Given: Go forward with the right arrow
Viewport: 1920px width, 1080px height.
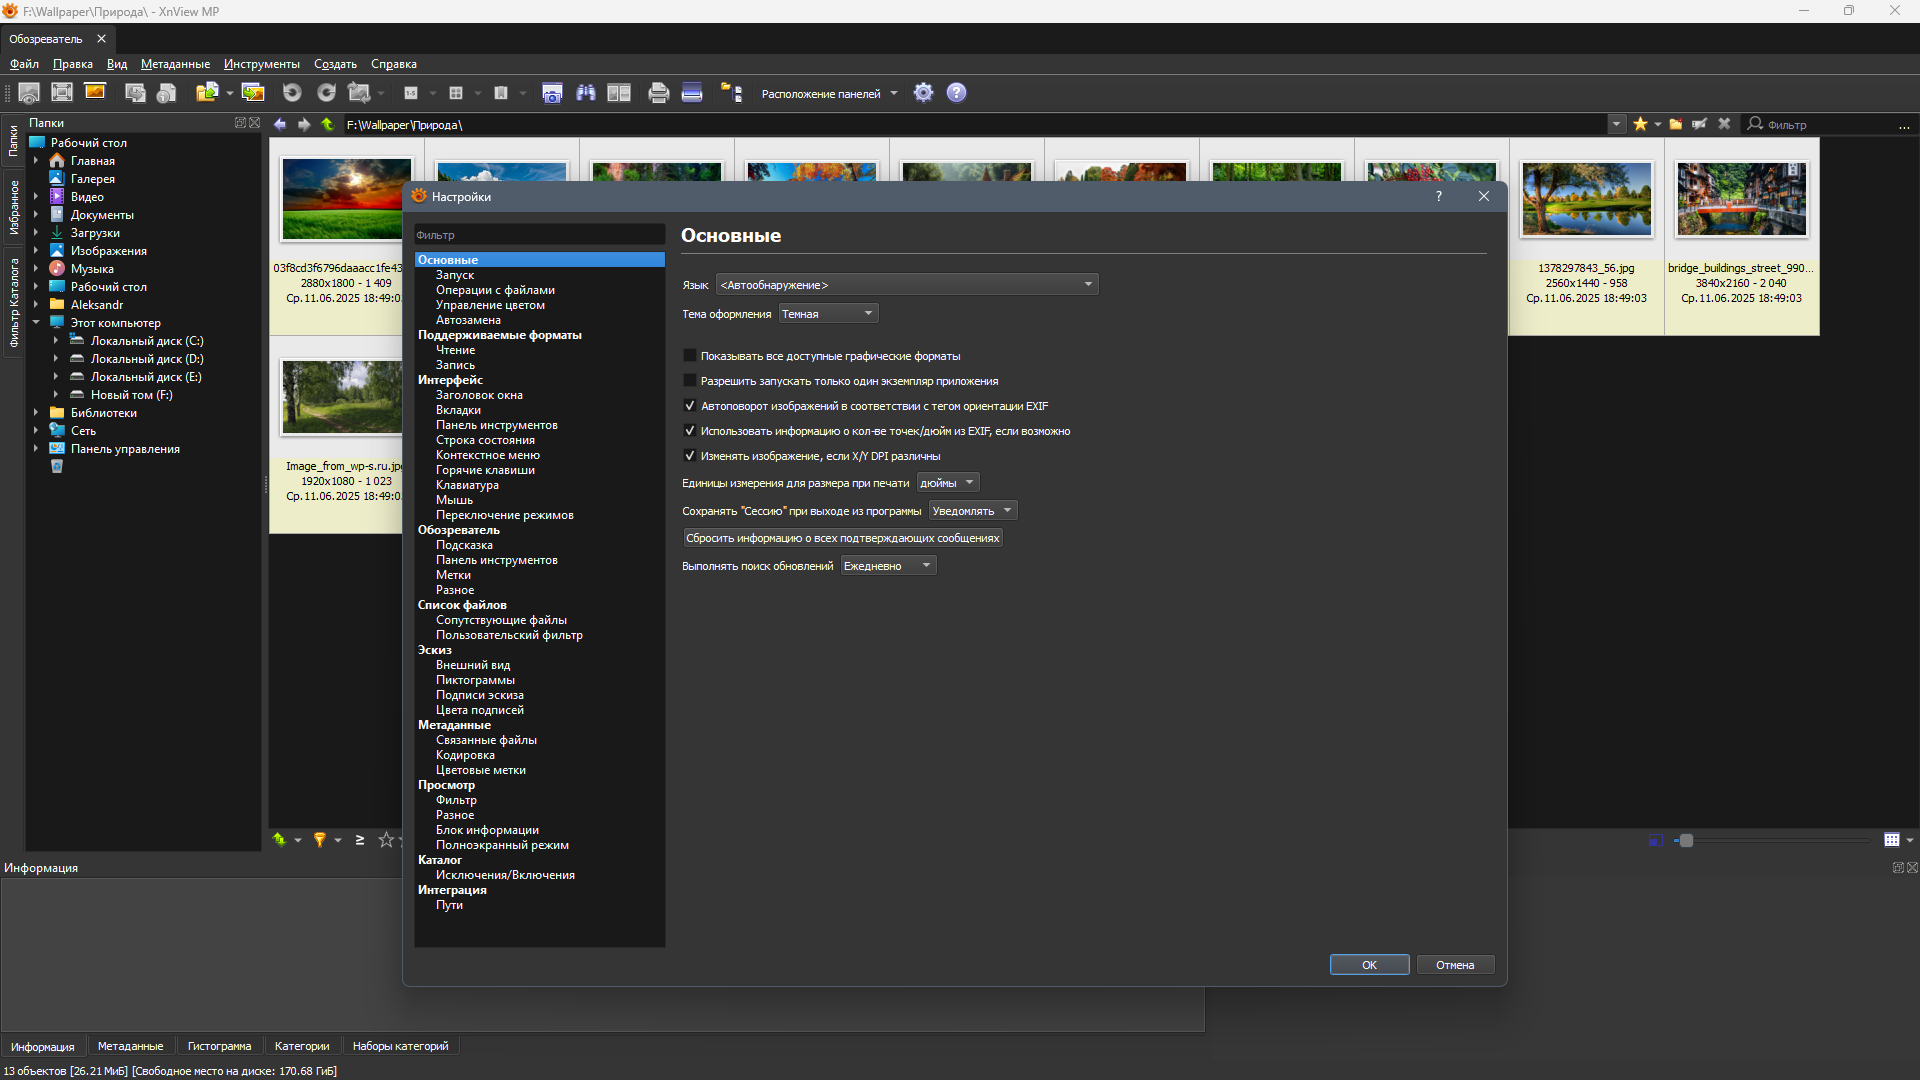Looking at the screenshot, I should pos(304,125).
